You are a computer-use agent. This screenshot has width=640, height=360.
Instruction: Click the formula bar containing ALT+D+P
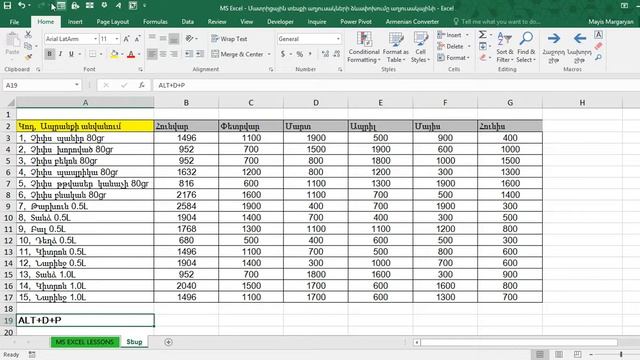pyautogui.click(x=396, y=85)
